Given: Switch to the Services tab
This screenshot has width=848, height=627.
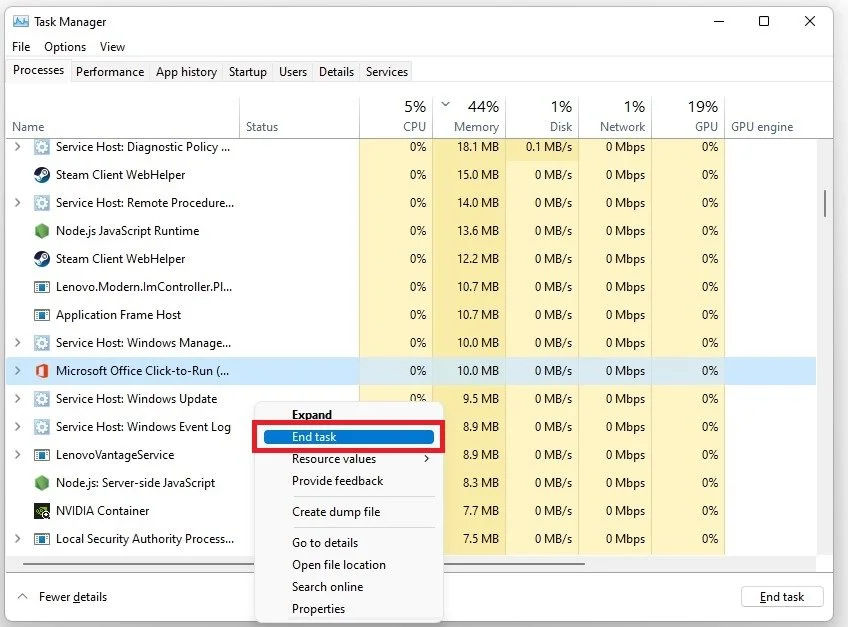Looking at the screenshot, I should point(387,72).
